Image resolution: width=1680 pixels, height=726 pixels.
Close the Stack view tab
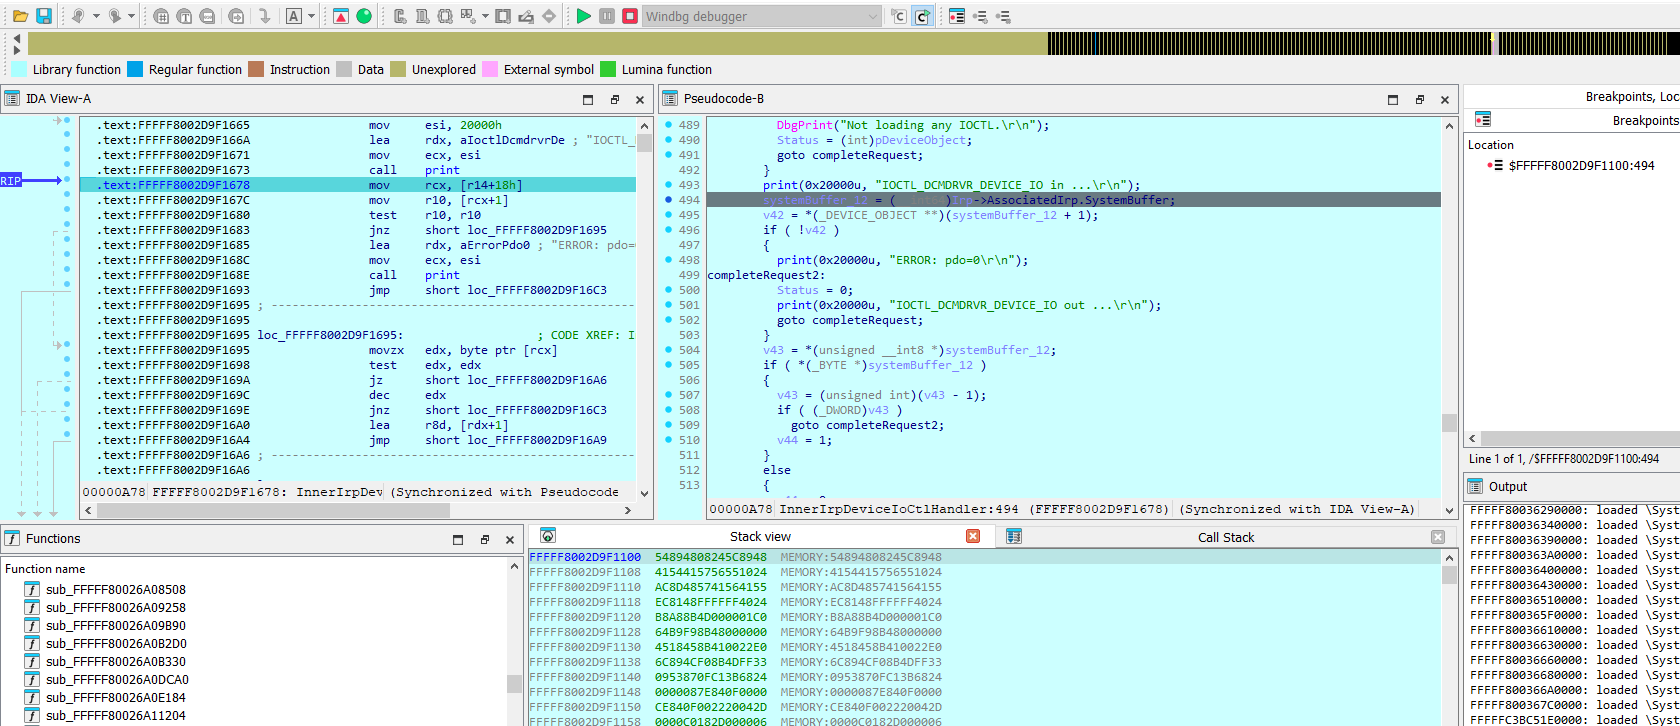pos(973,537)
